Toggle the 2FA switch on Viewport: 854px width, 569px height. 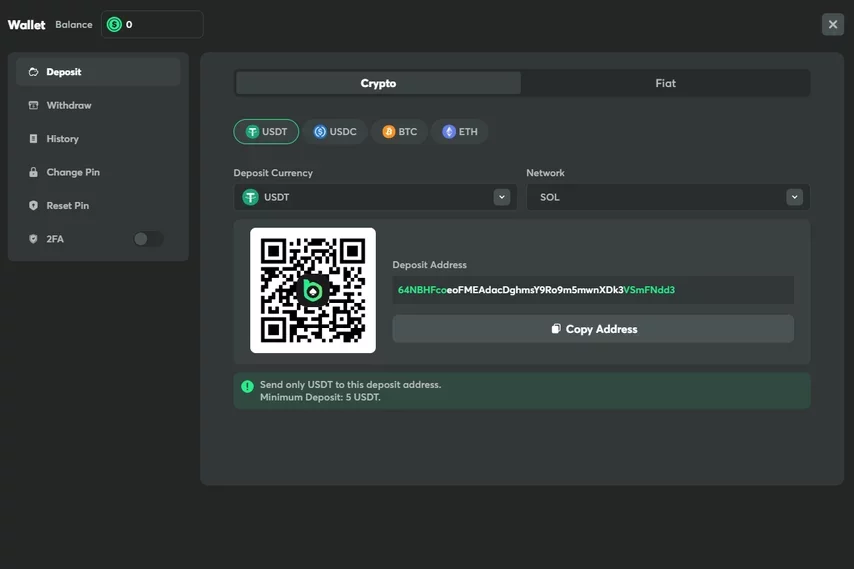tap(148, 239)
